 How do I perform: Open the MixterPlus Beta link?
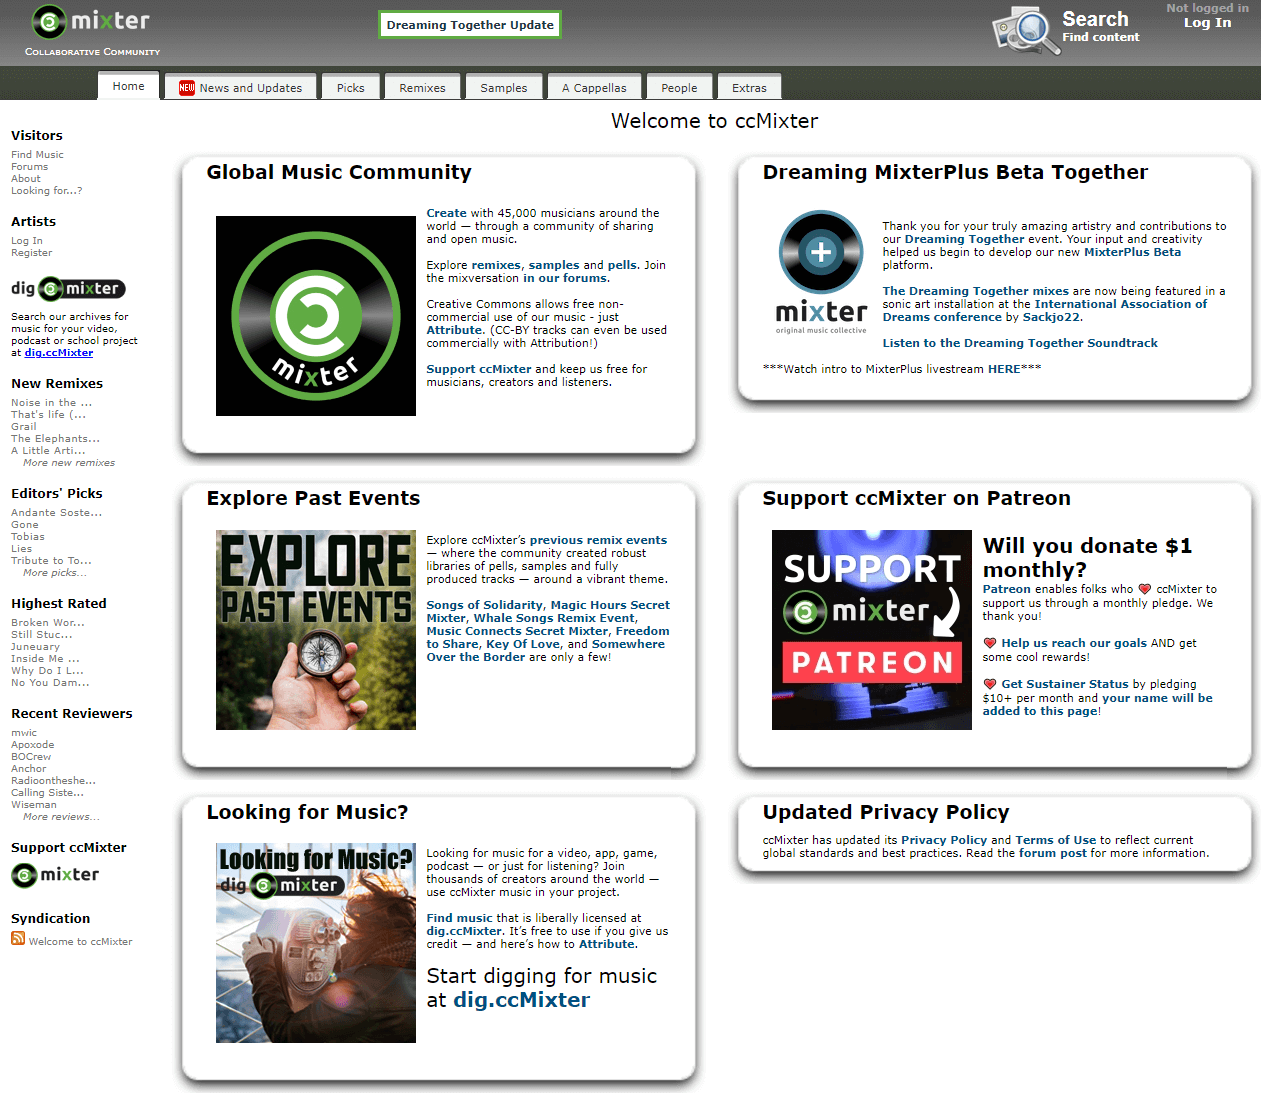(x=1132, y=252)
